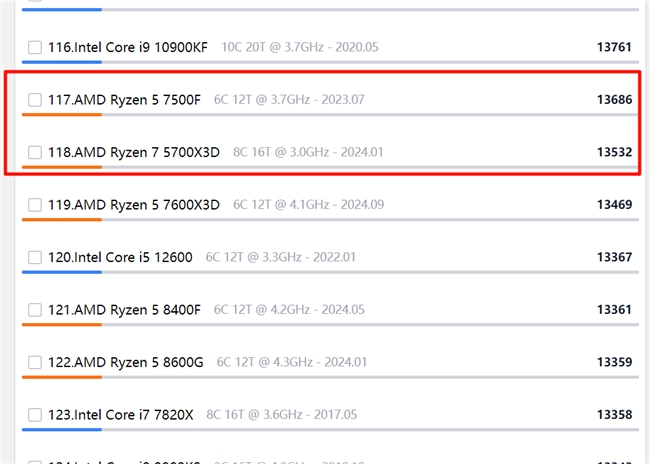650x464 pixels.
Task: Click the score 13761
Action: (x=614, y=47)
